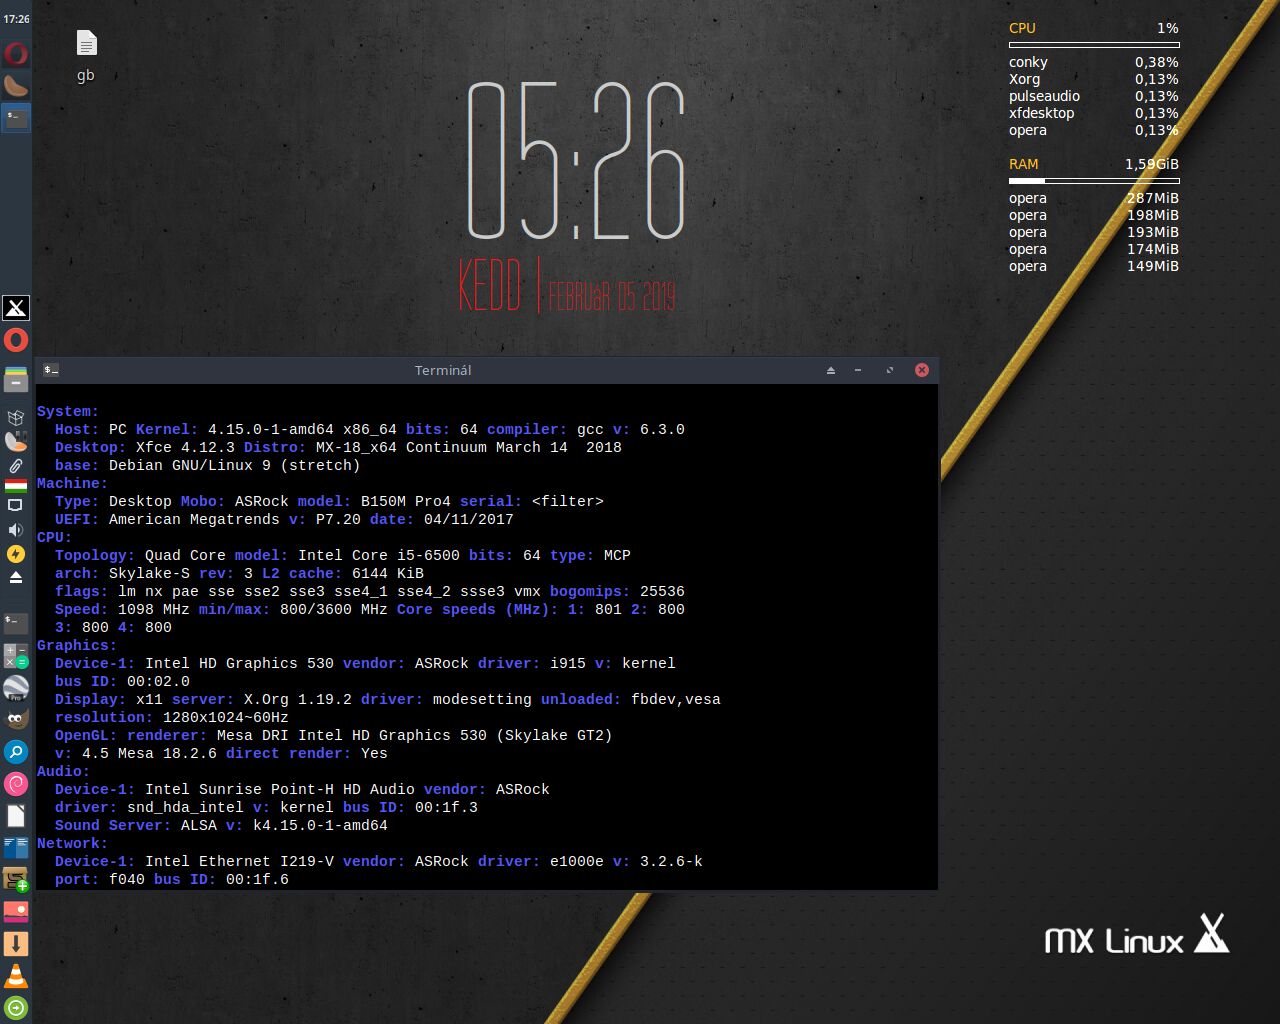The height and width of the screenshot is (1024, 1280).
Task: Click the 17:26 panel clock
Action: tap(16, 19)
